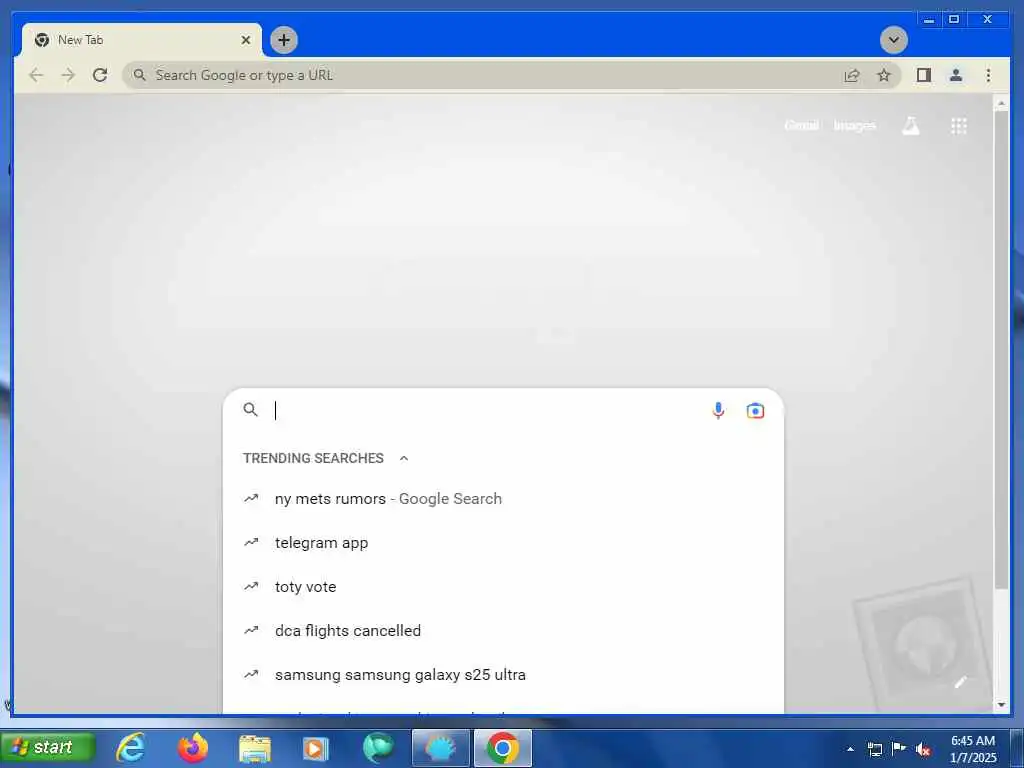Click the magnifier icon in the search box
Viewport: 1024px width, 768px height.
point(250,409)
